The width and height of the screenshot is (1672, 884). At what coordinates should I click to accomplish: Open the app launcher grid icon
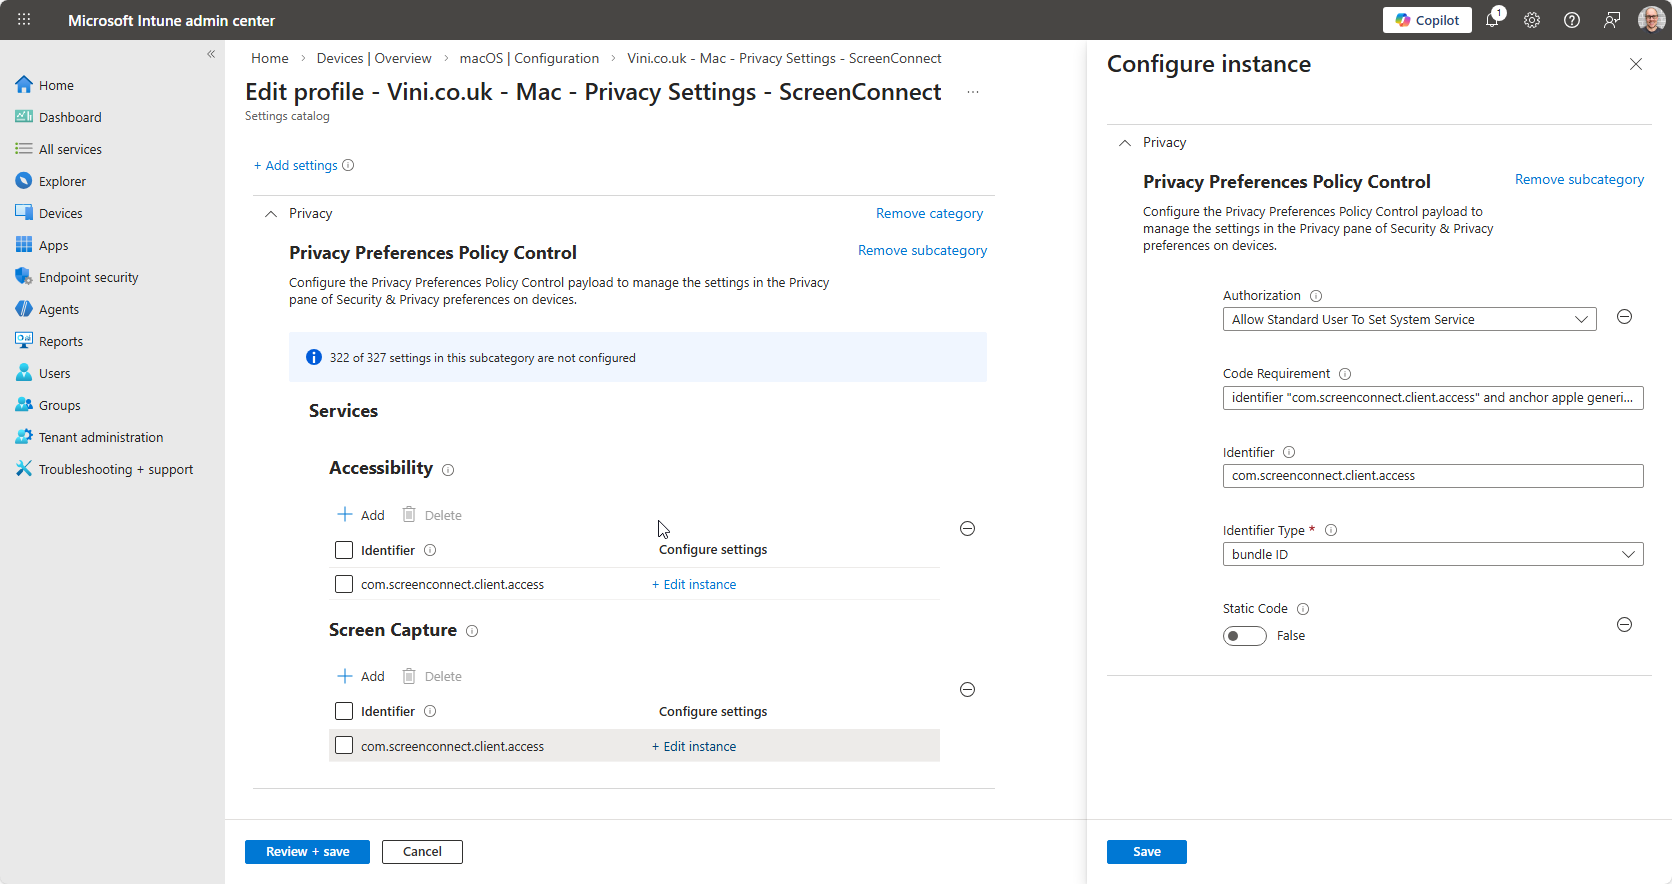click(24, 20)
